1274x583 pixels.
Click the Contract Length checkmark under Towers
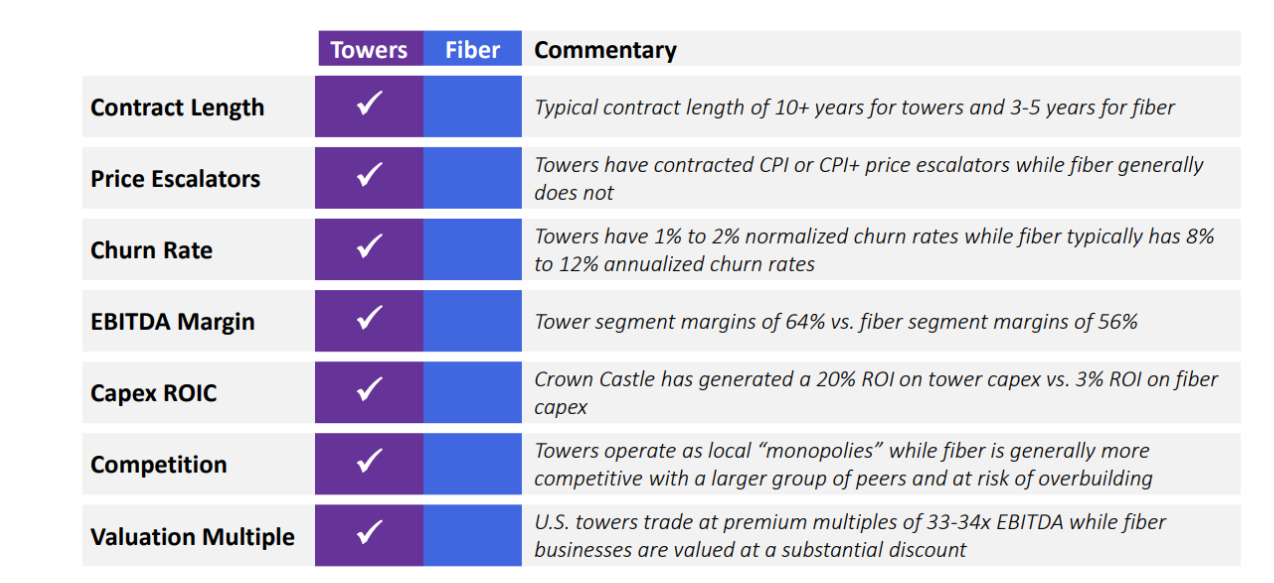point(370,104)
